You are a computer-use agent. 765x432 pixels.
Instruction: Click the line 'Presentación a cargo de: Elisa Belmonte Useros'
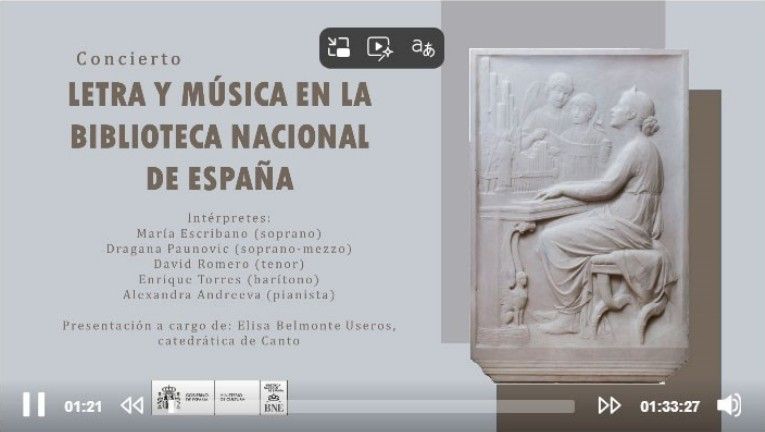(x=229, y=326)
